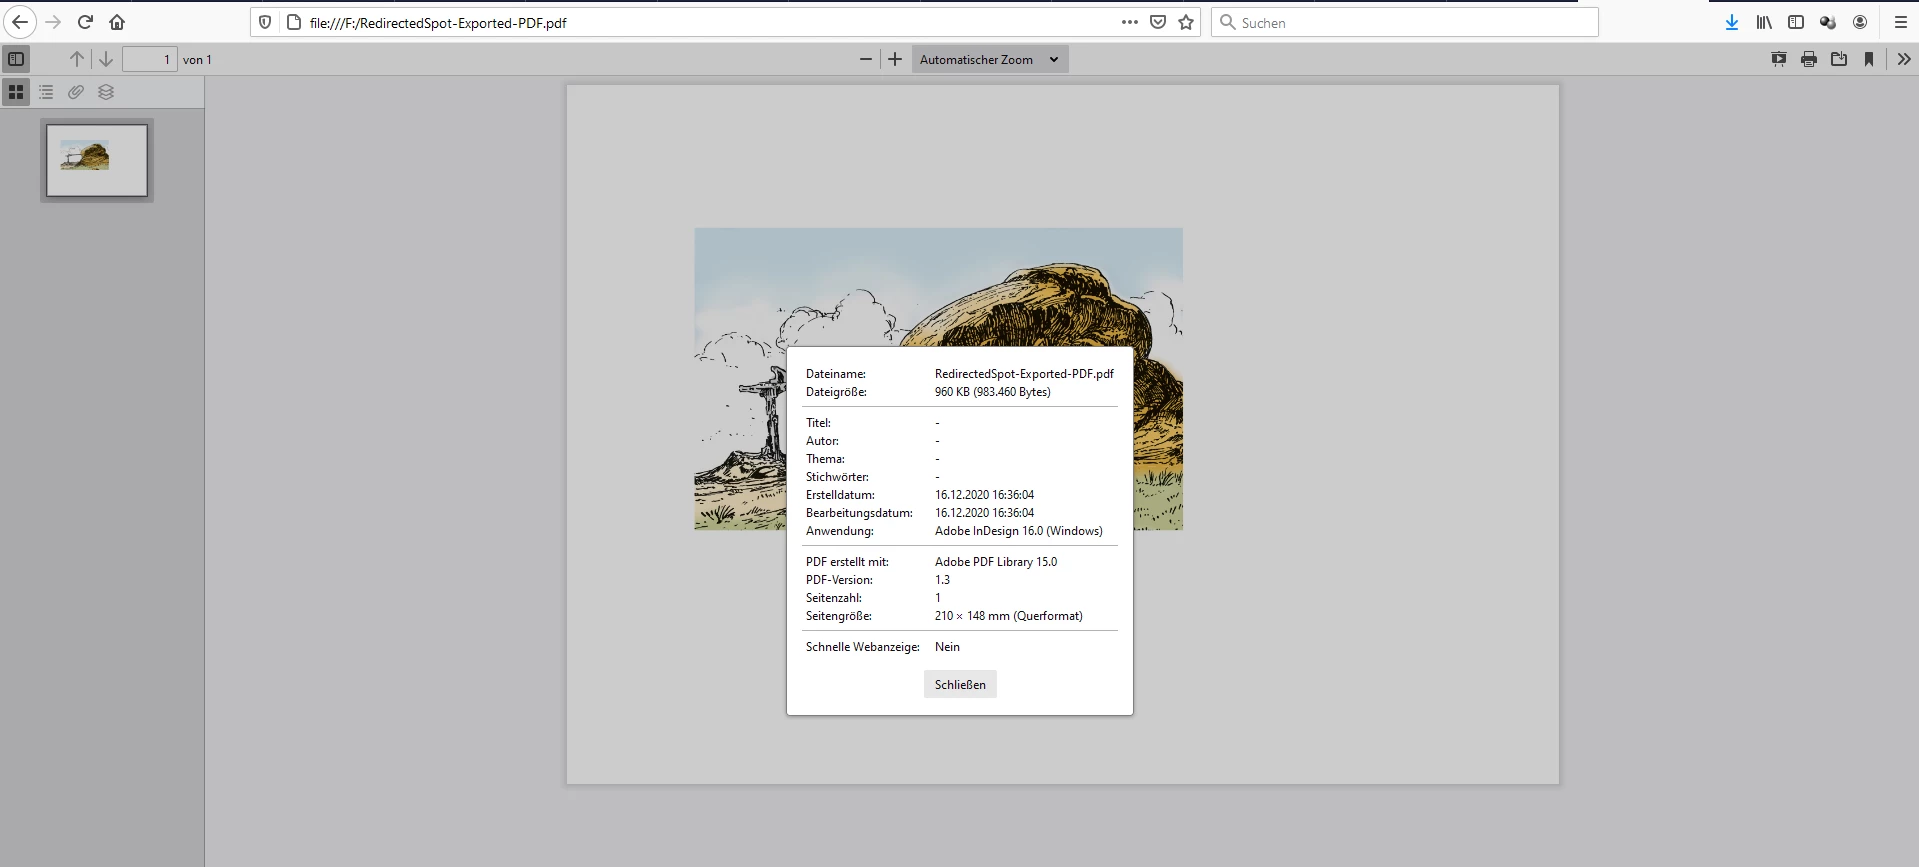Click the Adobe InDesign 16.0 (Windows) text

point(1019,531)
